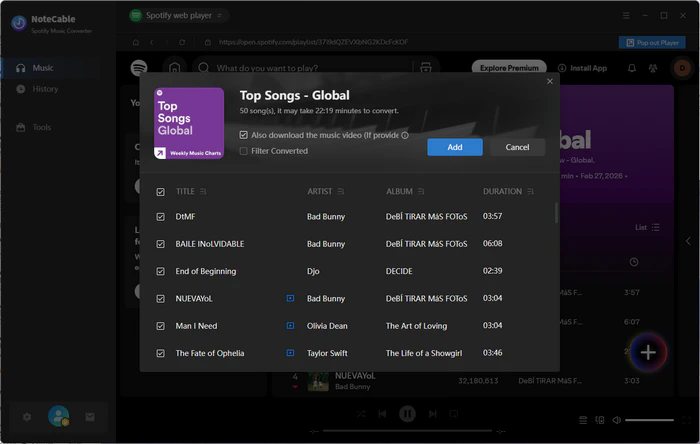Skip to previous track
700x444 pixels.
(382, 414)
